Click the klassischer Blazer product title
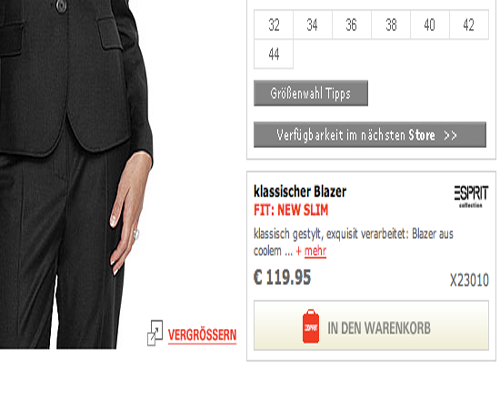The height and width of the screenshot is (400, 500). pyautogui.click(x=300, y=192)
